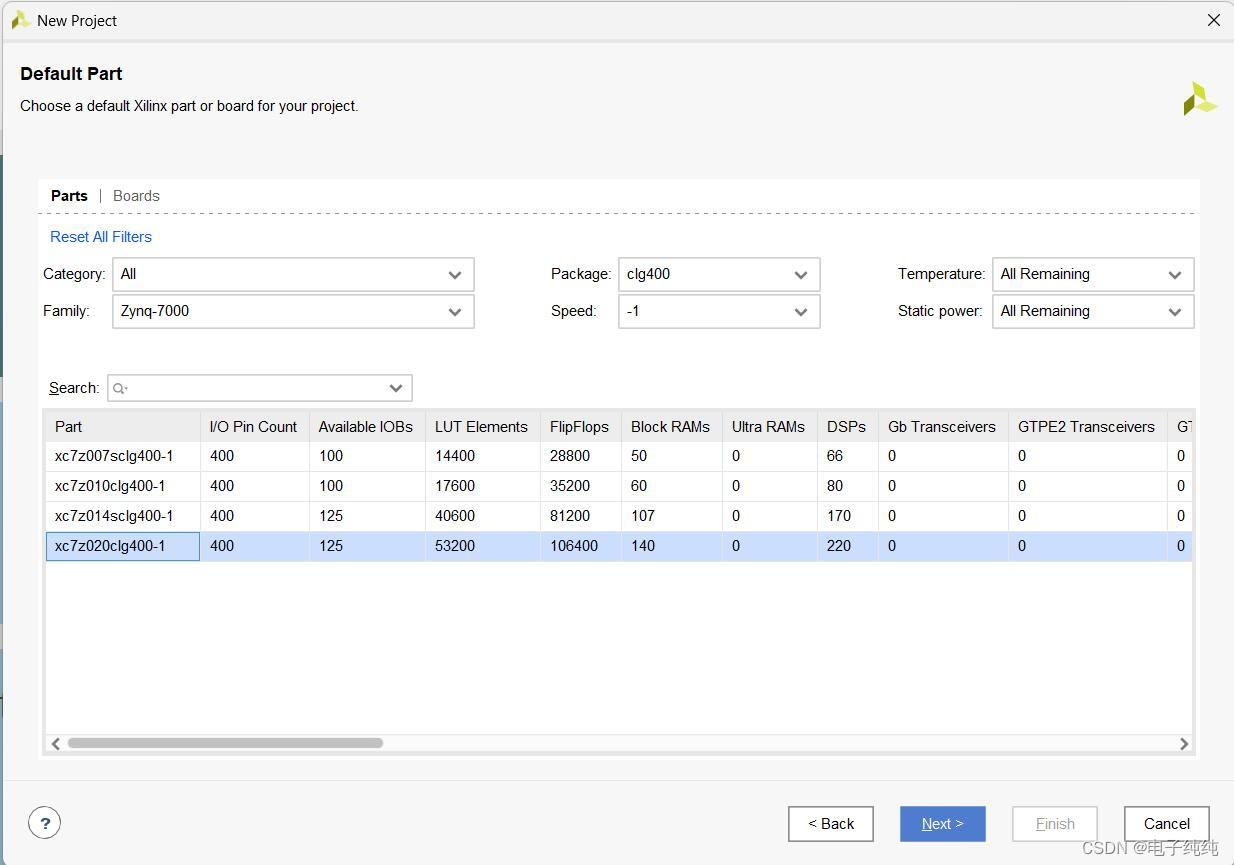Sort by Ultra RAMs column header

click(x=770, y=427)
